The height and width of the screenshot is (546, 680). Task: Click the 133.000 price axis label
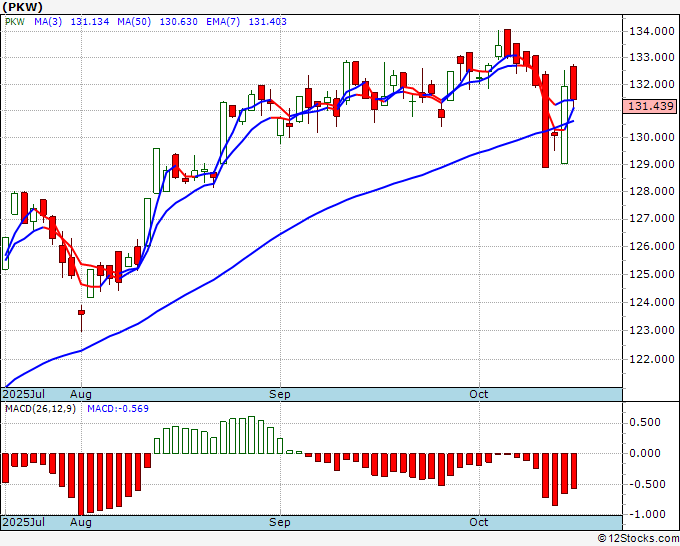tap(652, 57)
